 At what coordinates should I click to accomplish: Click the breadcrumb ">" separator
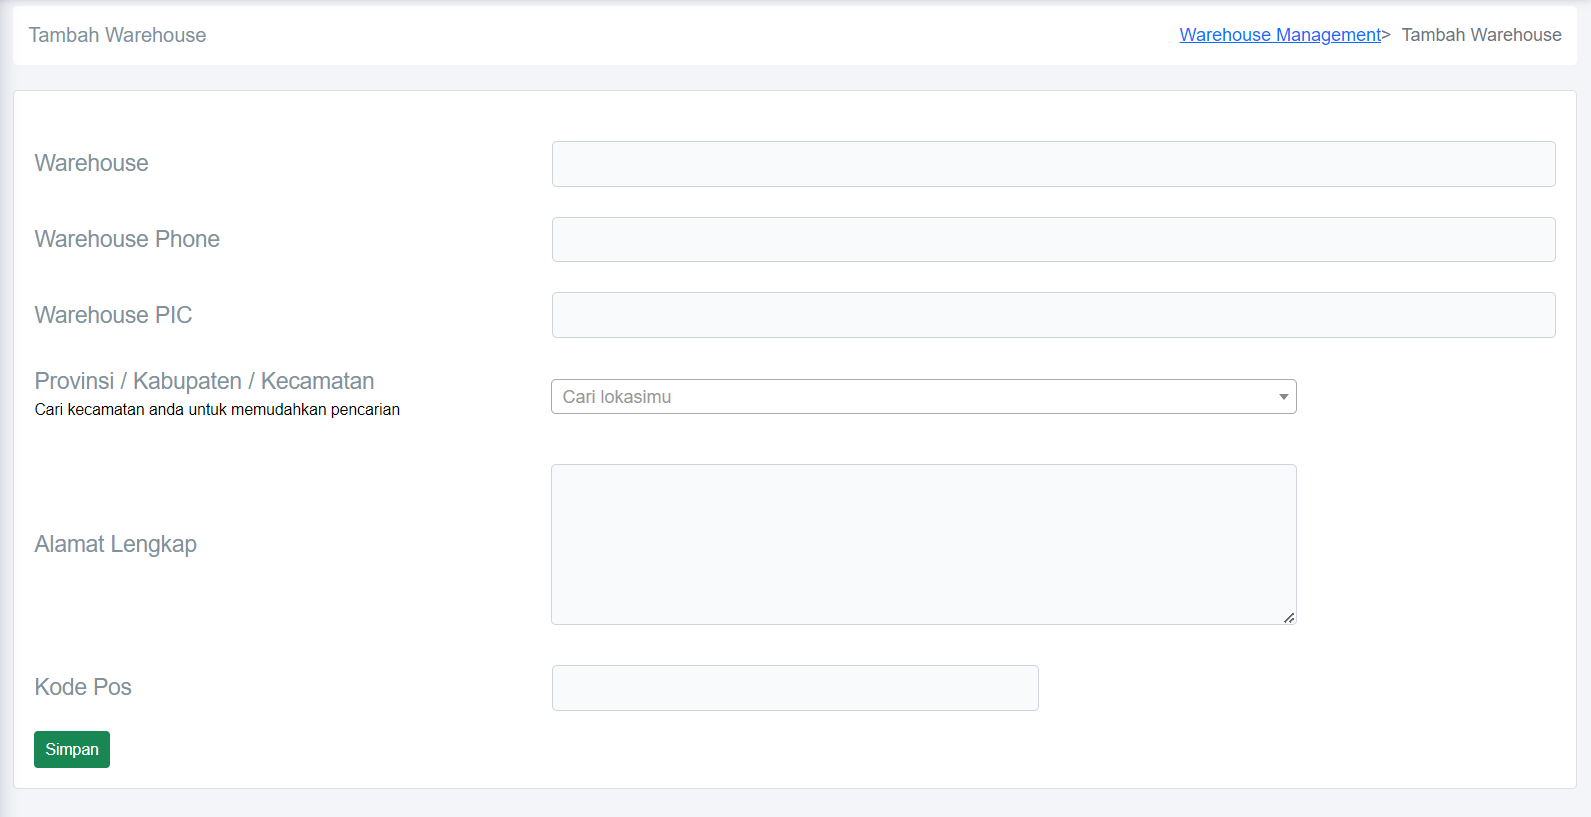point(1386,35)
